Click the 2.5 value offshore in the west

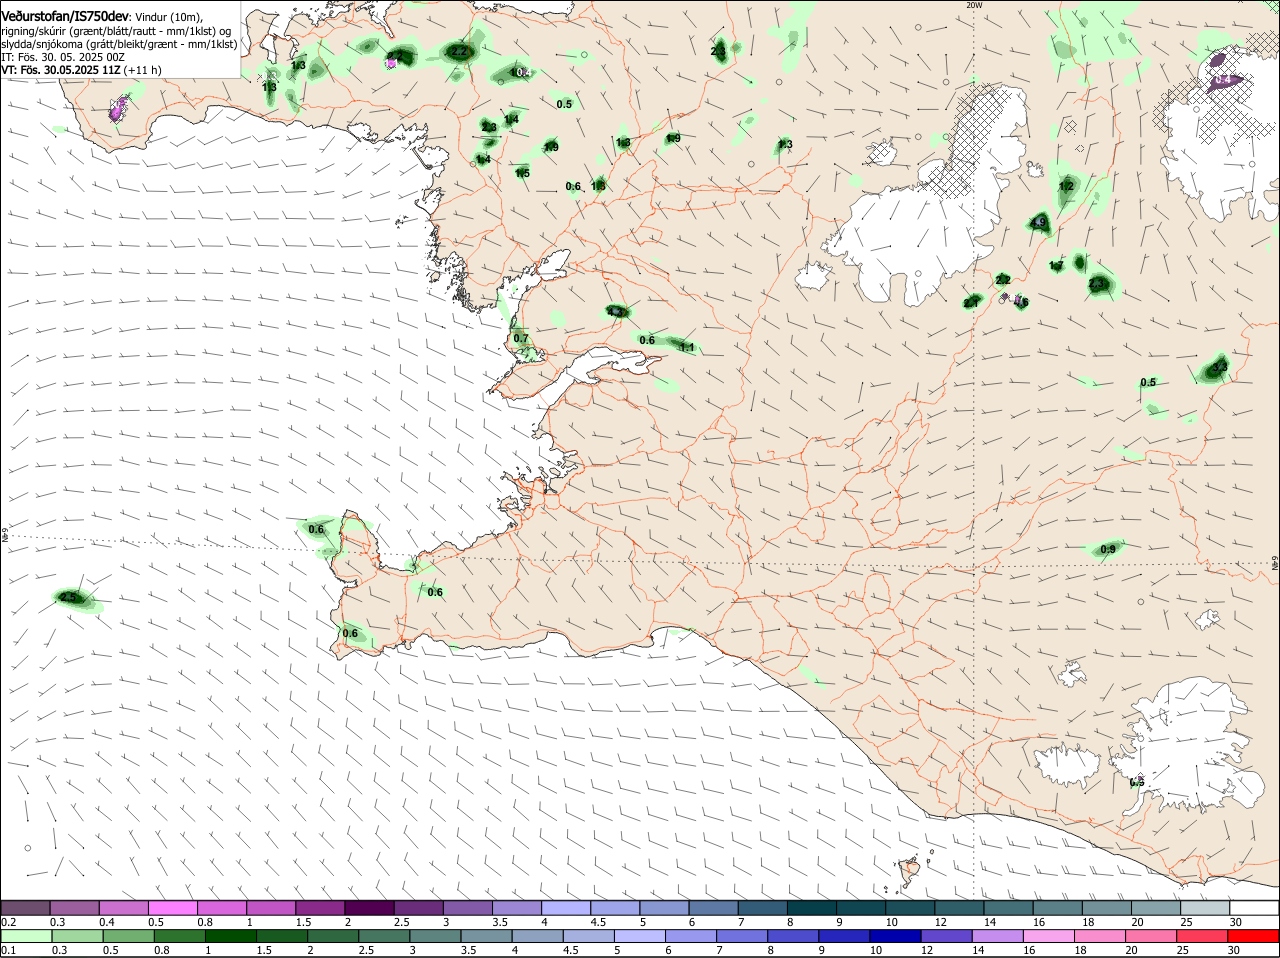68,598
